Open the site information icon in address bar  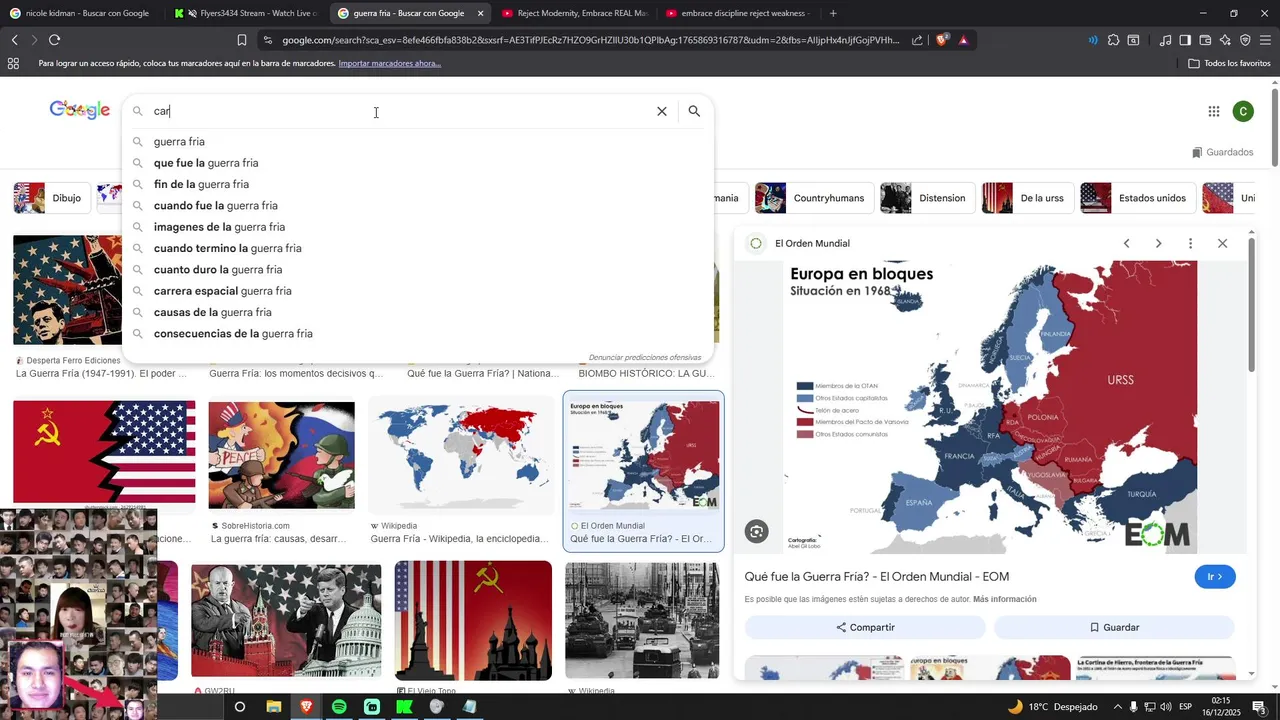267,40
